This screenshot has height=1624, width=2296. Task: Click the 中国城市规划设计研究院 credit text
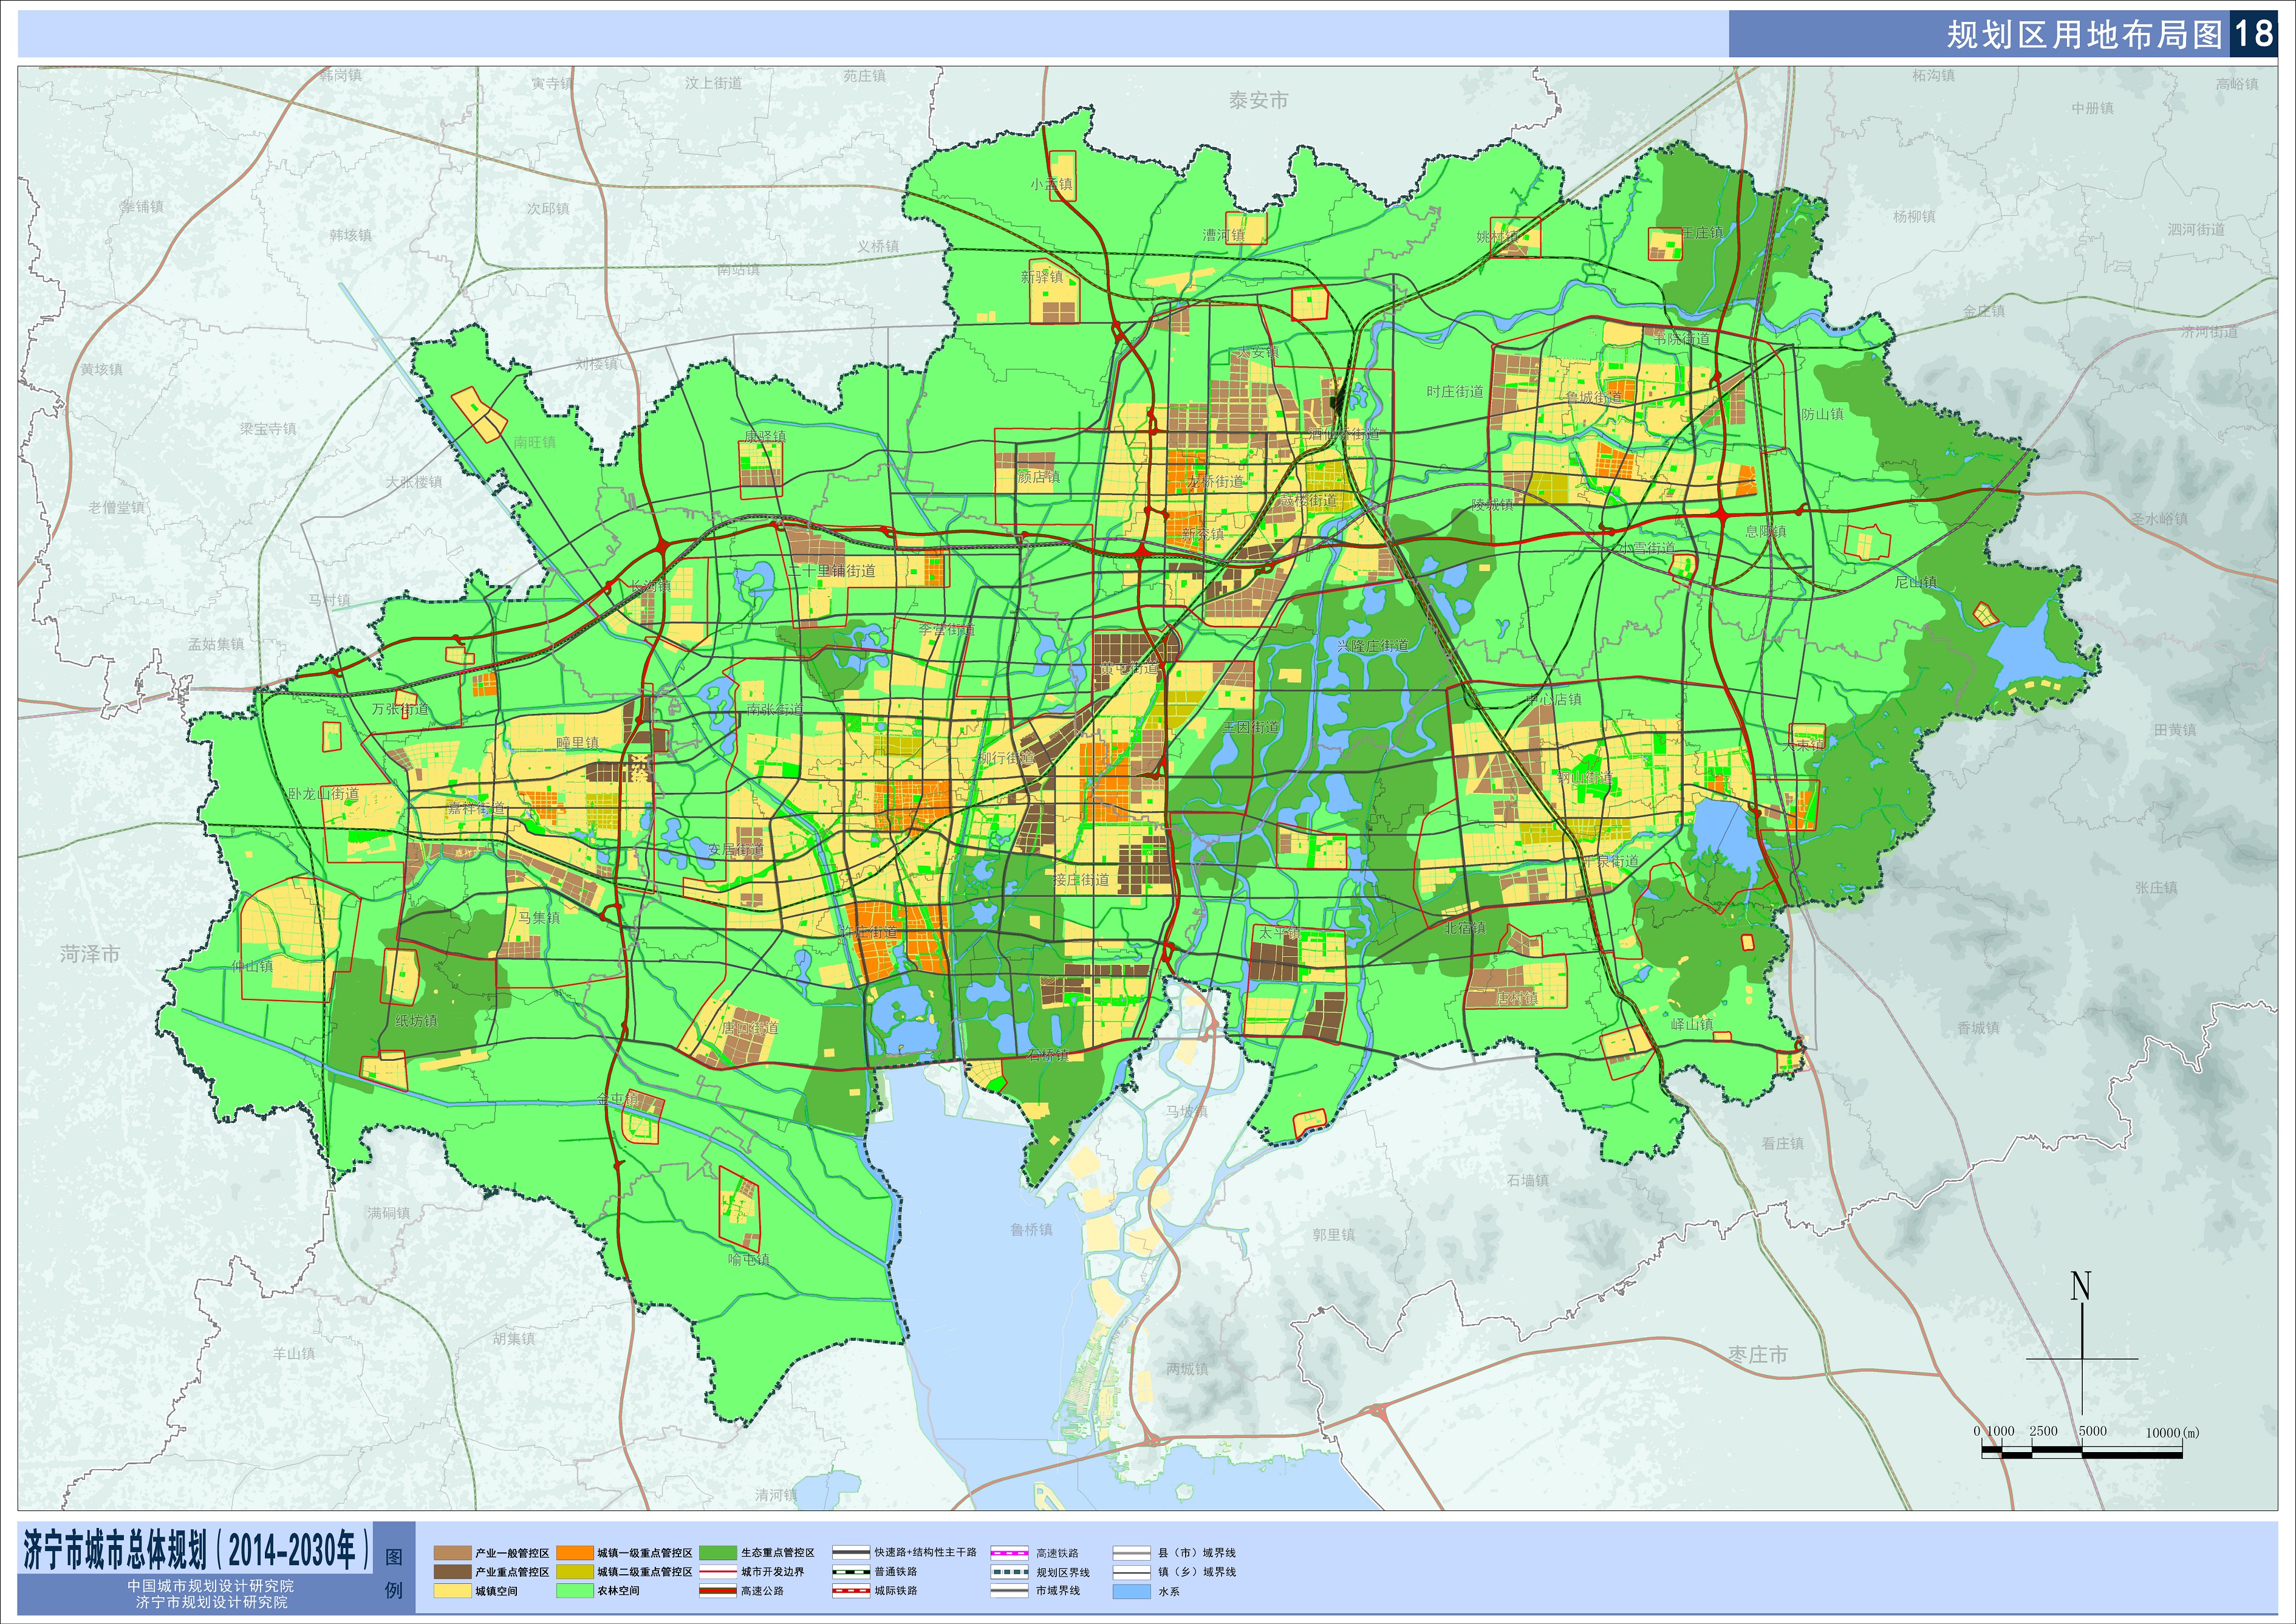pos(210,1586)
